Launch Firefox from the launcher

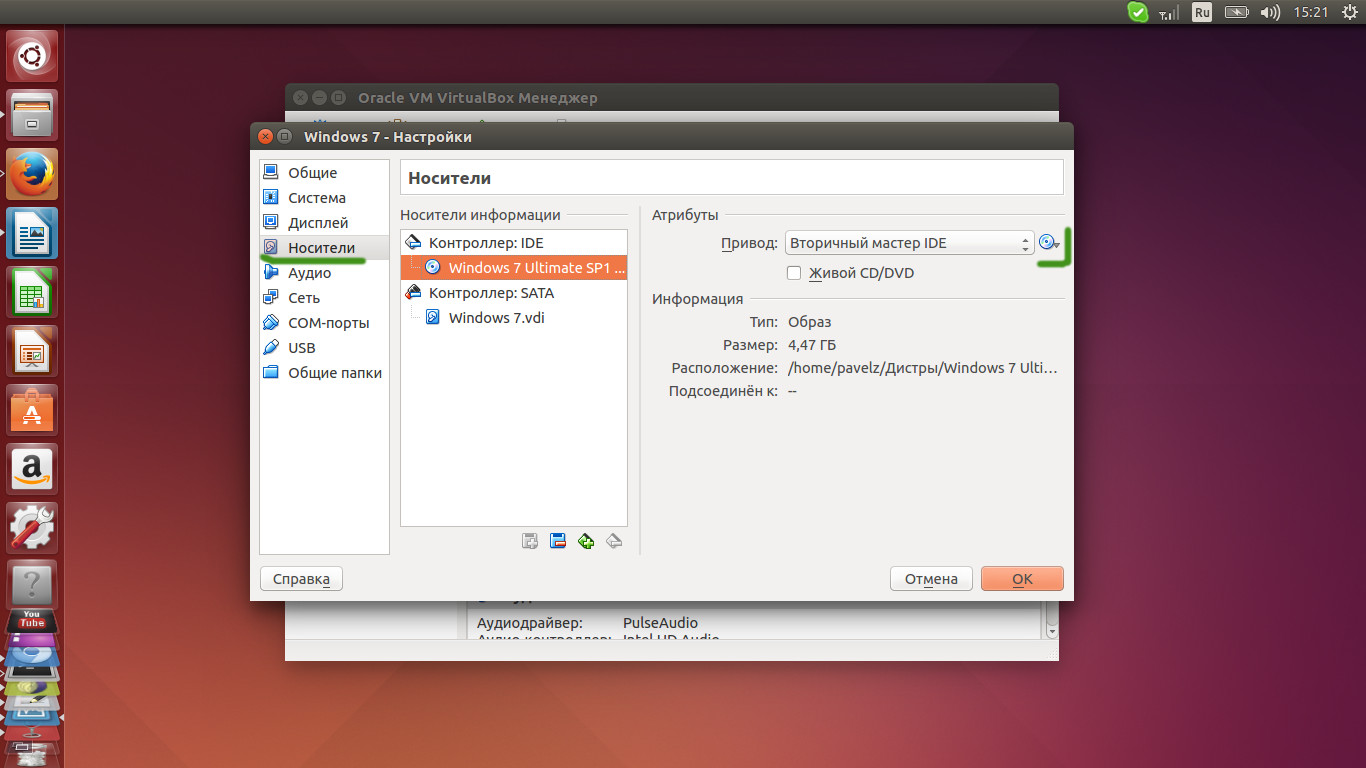(x=33, y=174)
